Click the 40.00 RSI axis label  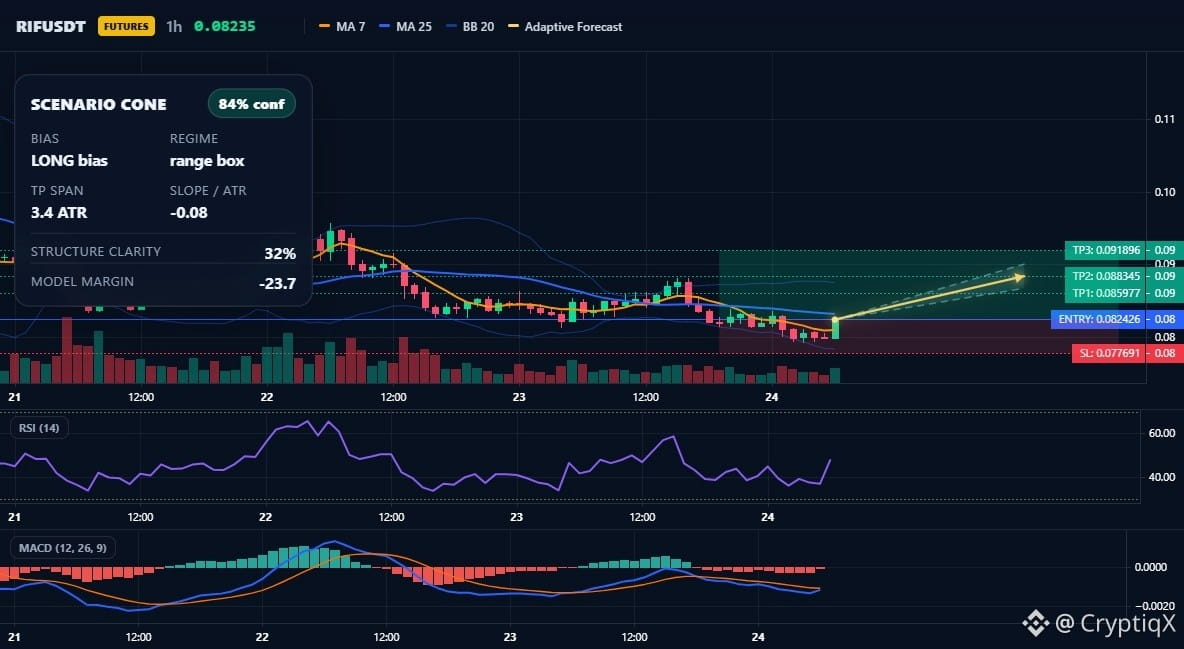tap(1161, 477)
